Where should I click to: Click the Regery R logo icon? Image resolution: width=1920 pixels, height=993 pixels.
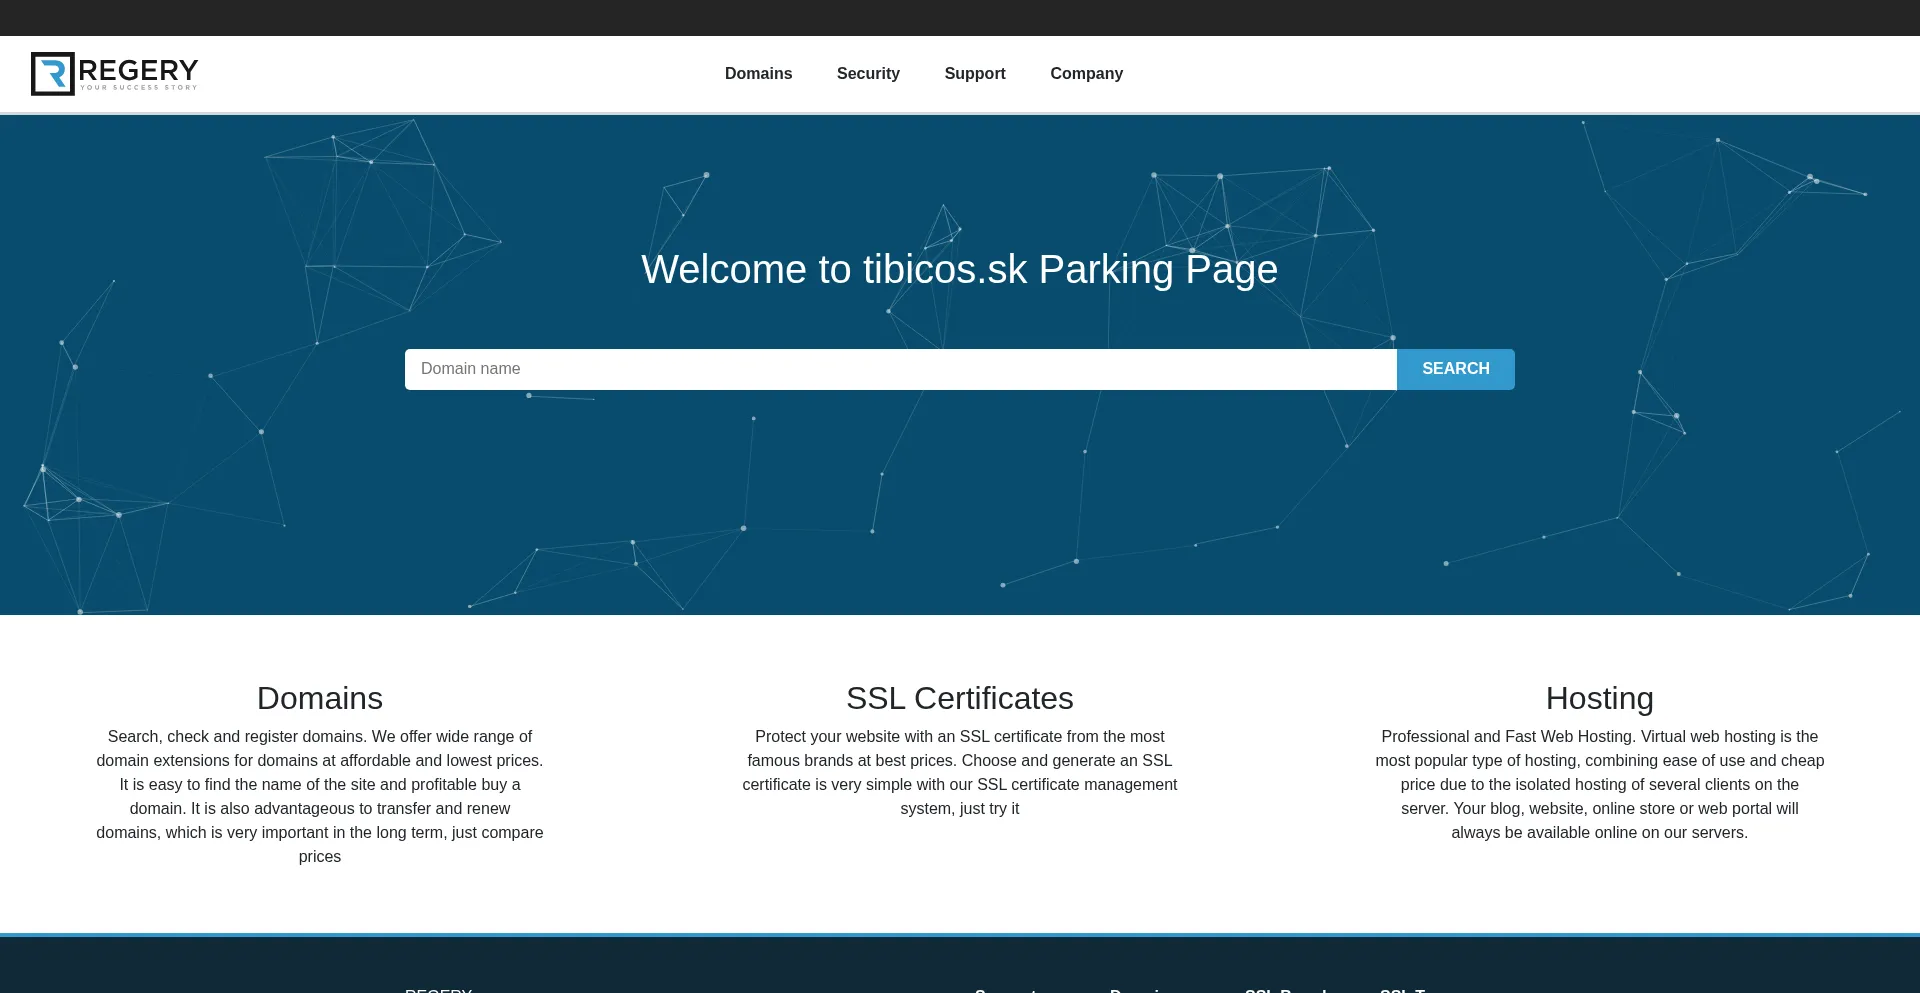tap(52, 74)
